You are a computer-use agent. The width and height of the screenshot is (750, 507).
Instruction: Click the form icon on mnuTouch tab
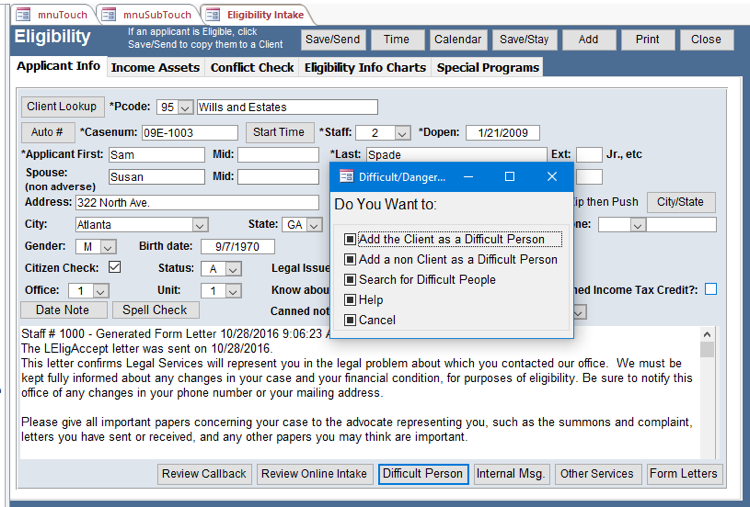point(23,14)
